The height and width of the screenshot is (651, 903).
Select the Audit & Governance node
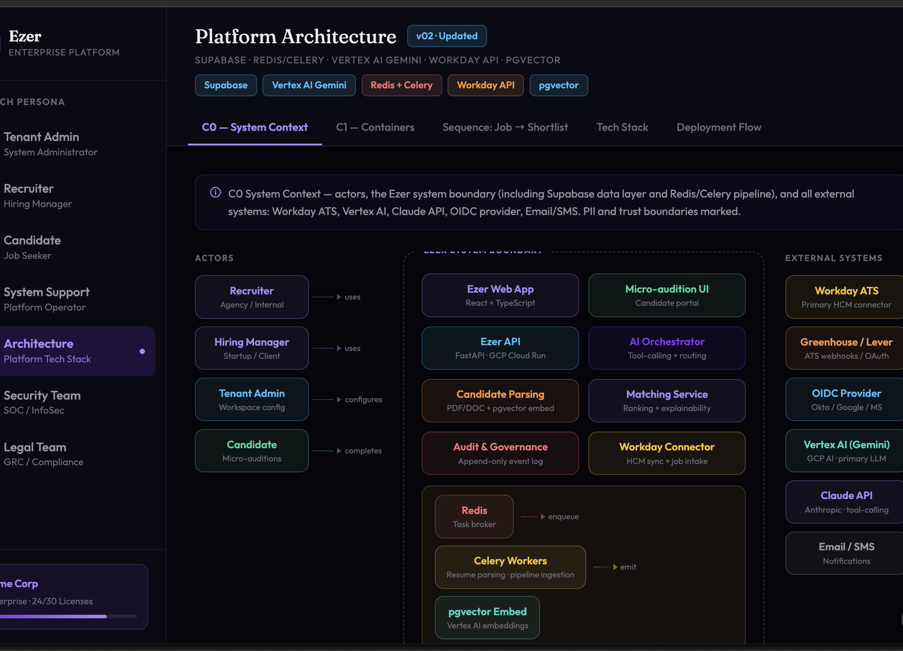(500, 453)
